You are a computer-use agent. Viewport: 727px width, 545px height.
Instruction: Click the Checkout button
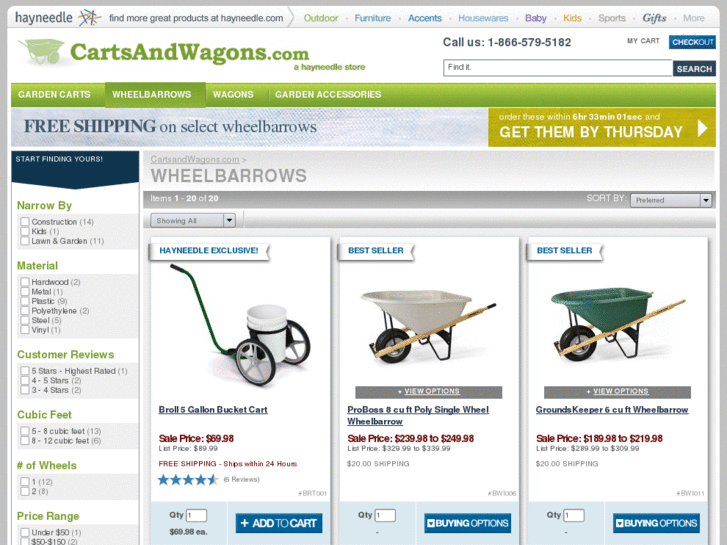[692, 42]
